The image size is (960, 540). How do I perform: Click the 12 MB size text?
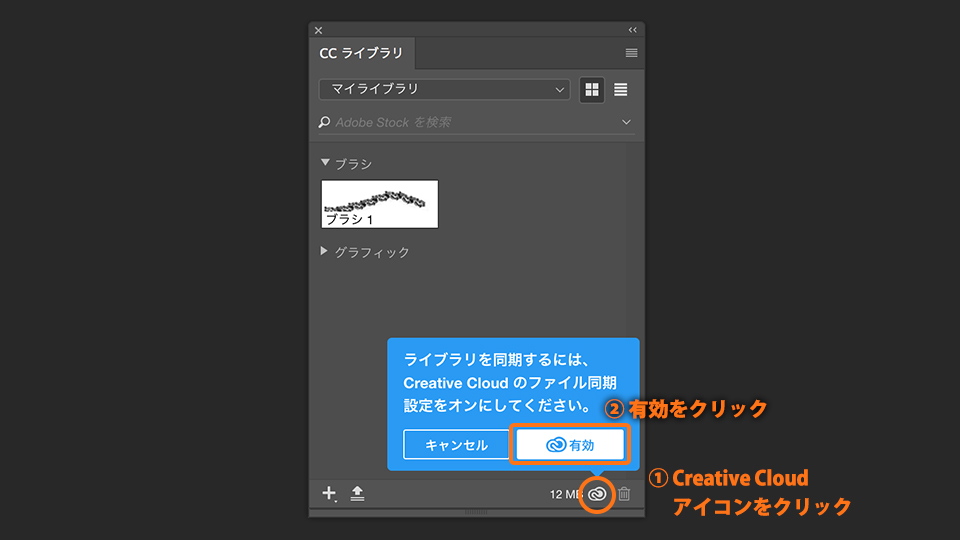(x=565, y=494)
